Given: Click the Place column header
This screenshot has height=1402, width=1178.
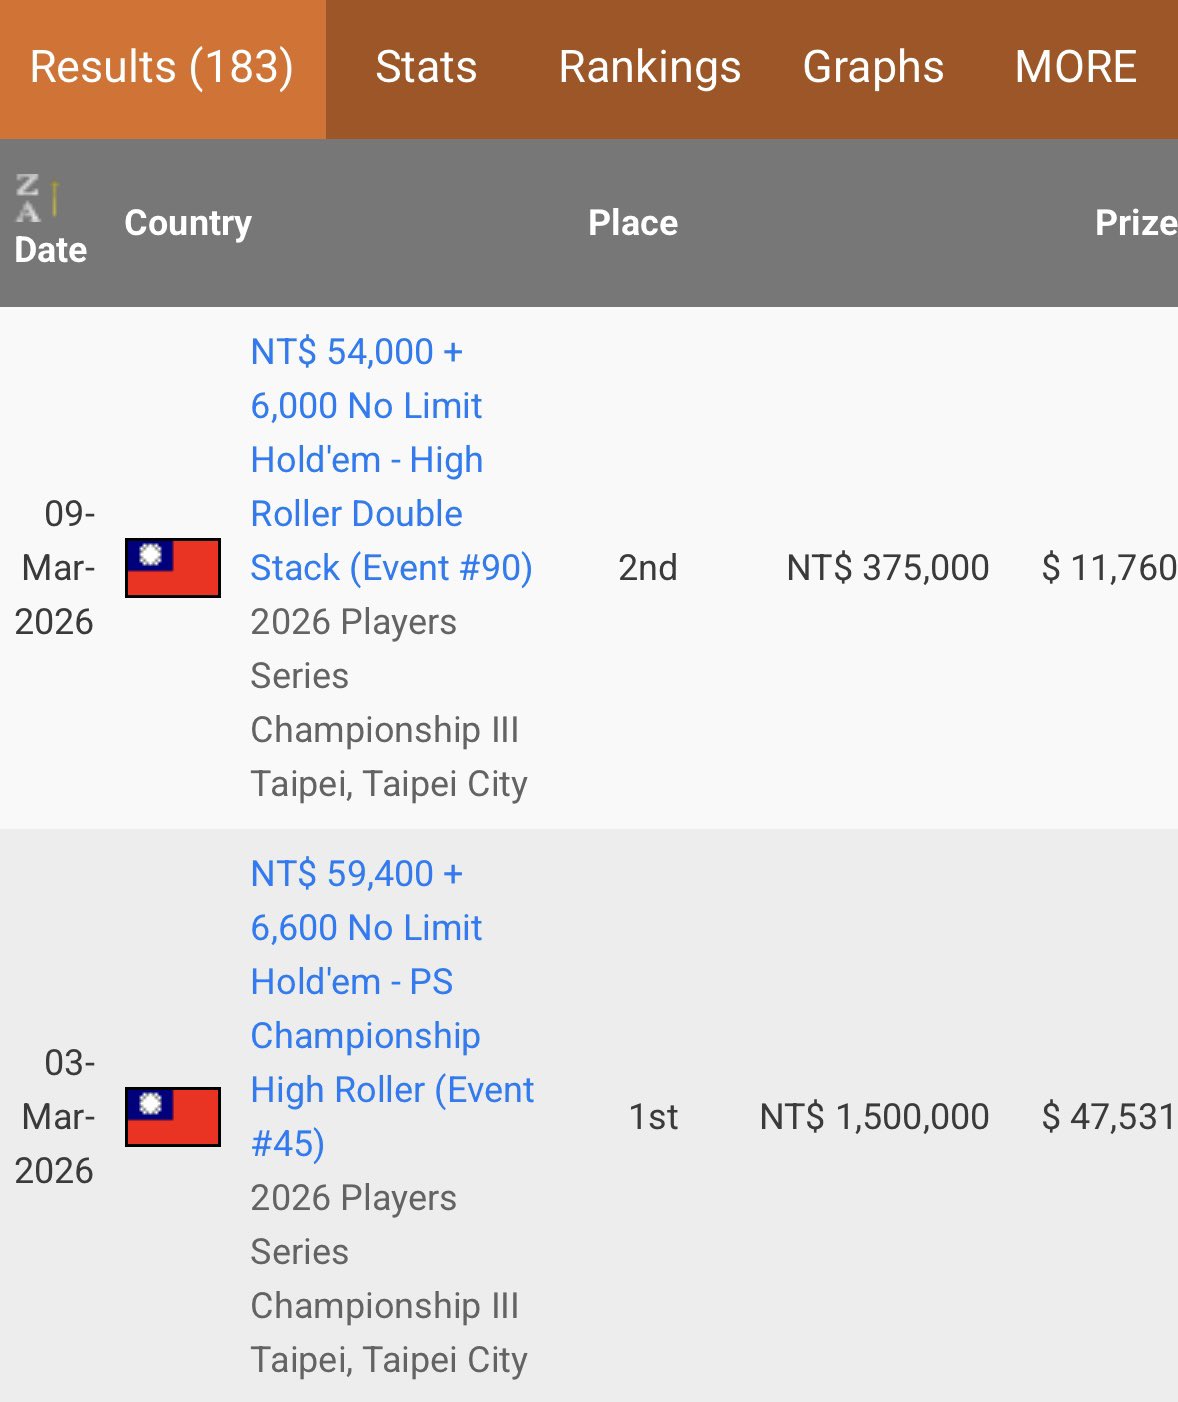Looking at the screenshot, I should click(632, 223).
